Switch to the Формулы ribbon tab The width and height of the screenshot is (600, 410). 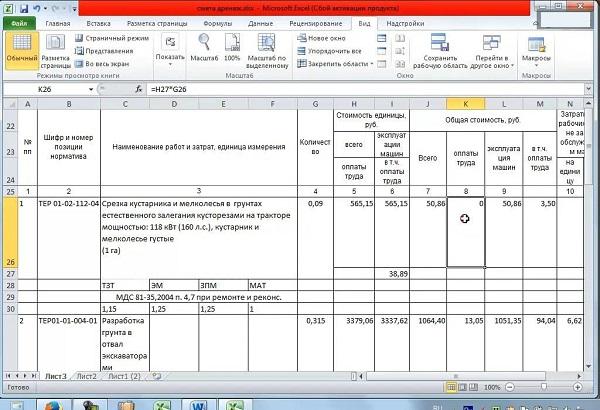point(217,21)
